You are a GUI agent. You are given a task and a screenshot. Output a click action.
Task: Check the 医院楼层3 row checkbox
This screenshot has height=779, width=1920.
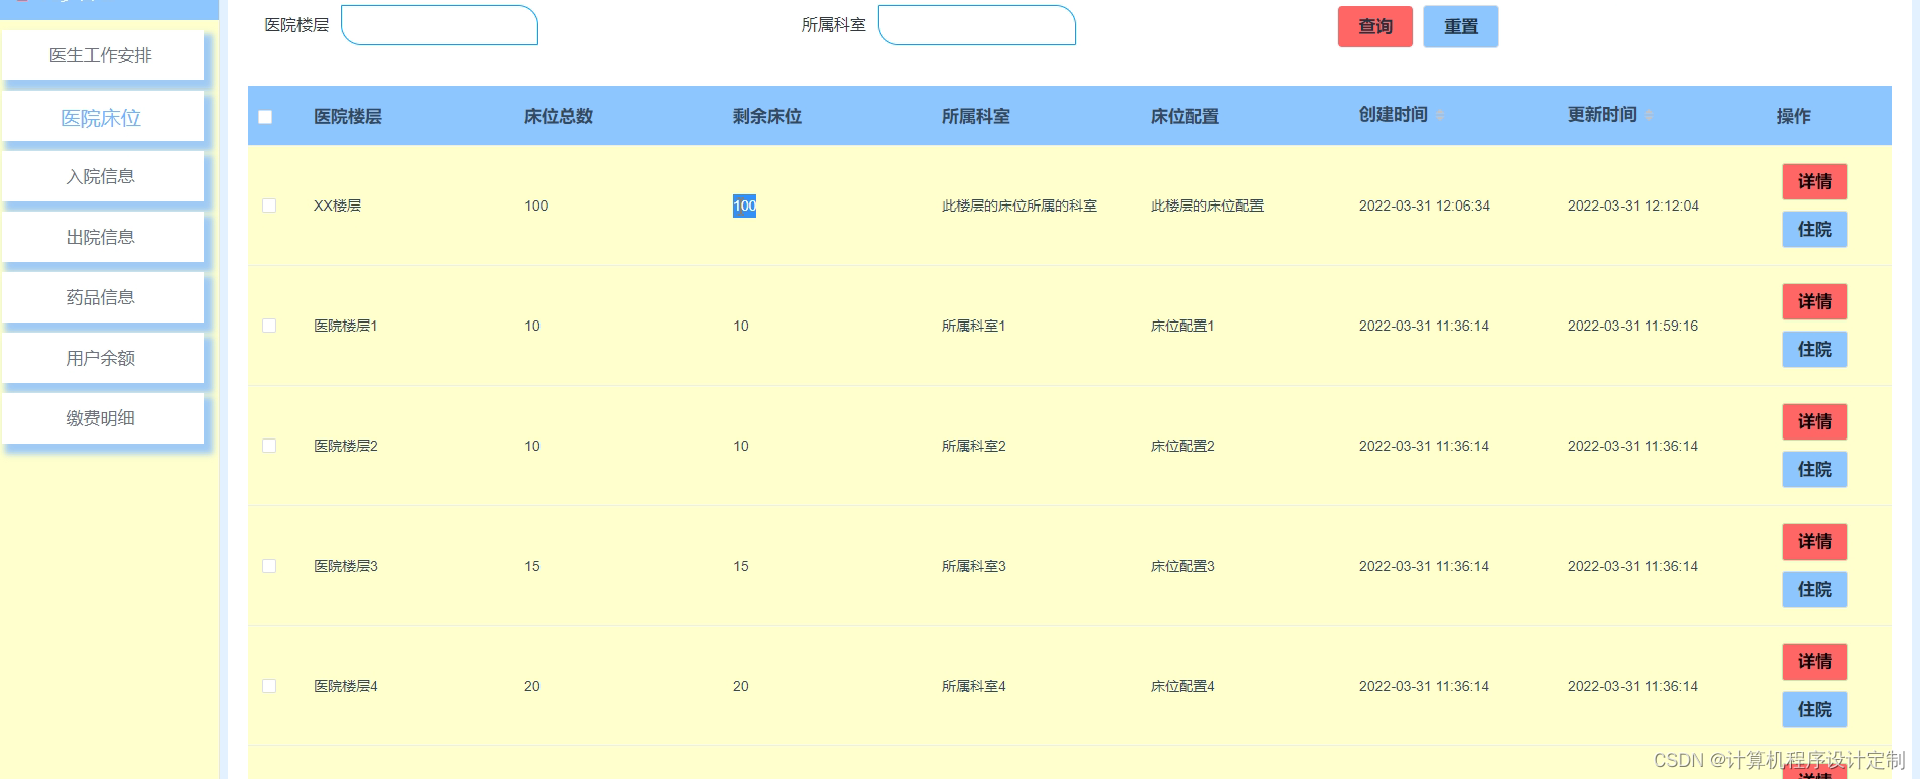[x=269, y=566]
